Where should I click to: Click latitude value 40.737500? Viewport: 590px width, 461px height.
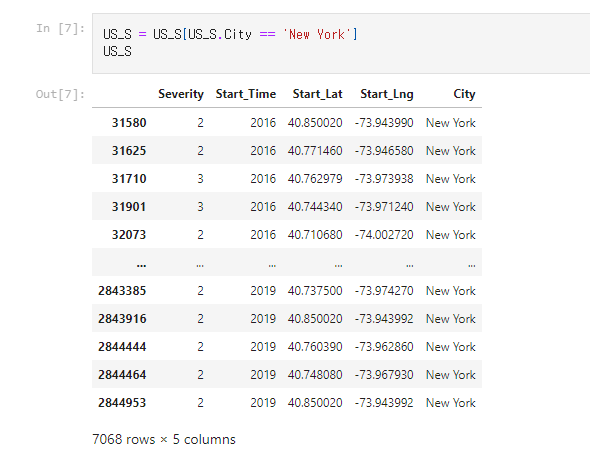(x=315, y=291)
